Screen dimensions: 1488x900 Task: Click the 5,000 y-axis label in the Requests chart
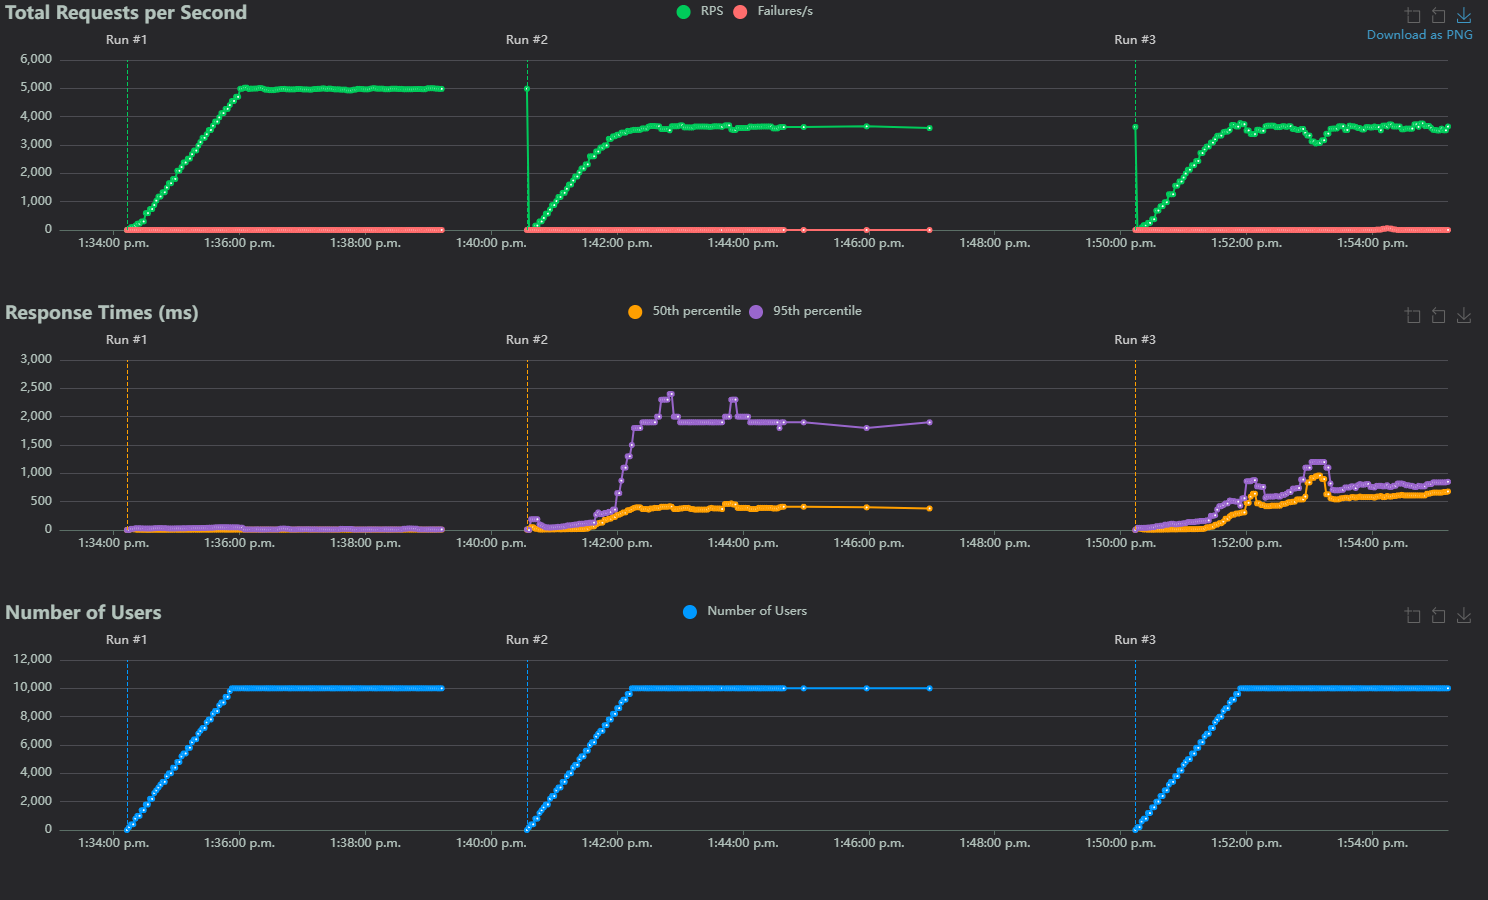point(36,87)
